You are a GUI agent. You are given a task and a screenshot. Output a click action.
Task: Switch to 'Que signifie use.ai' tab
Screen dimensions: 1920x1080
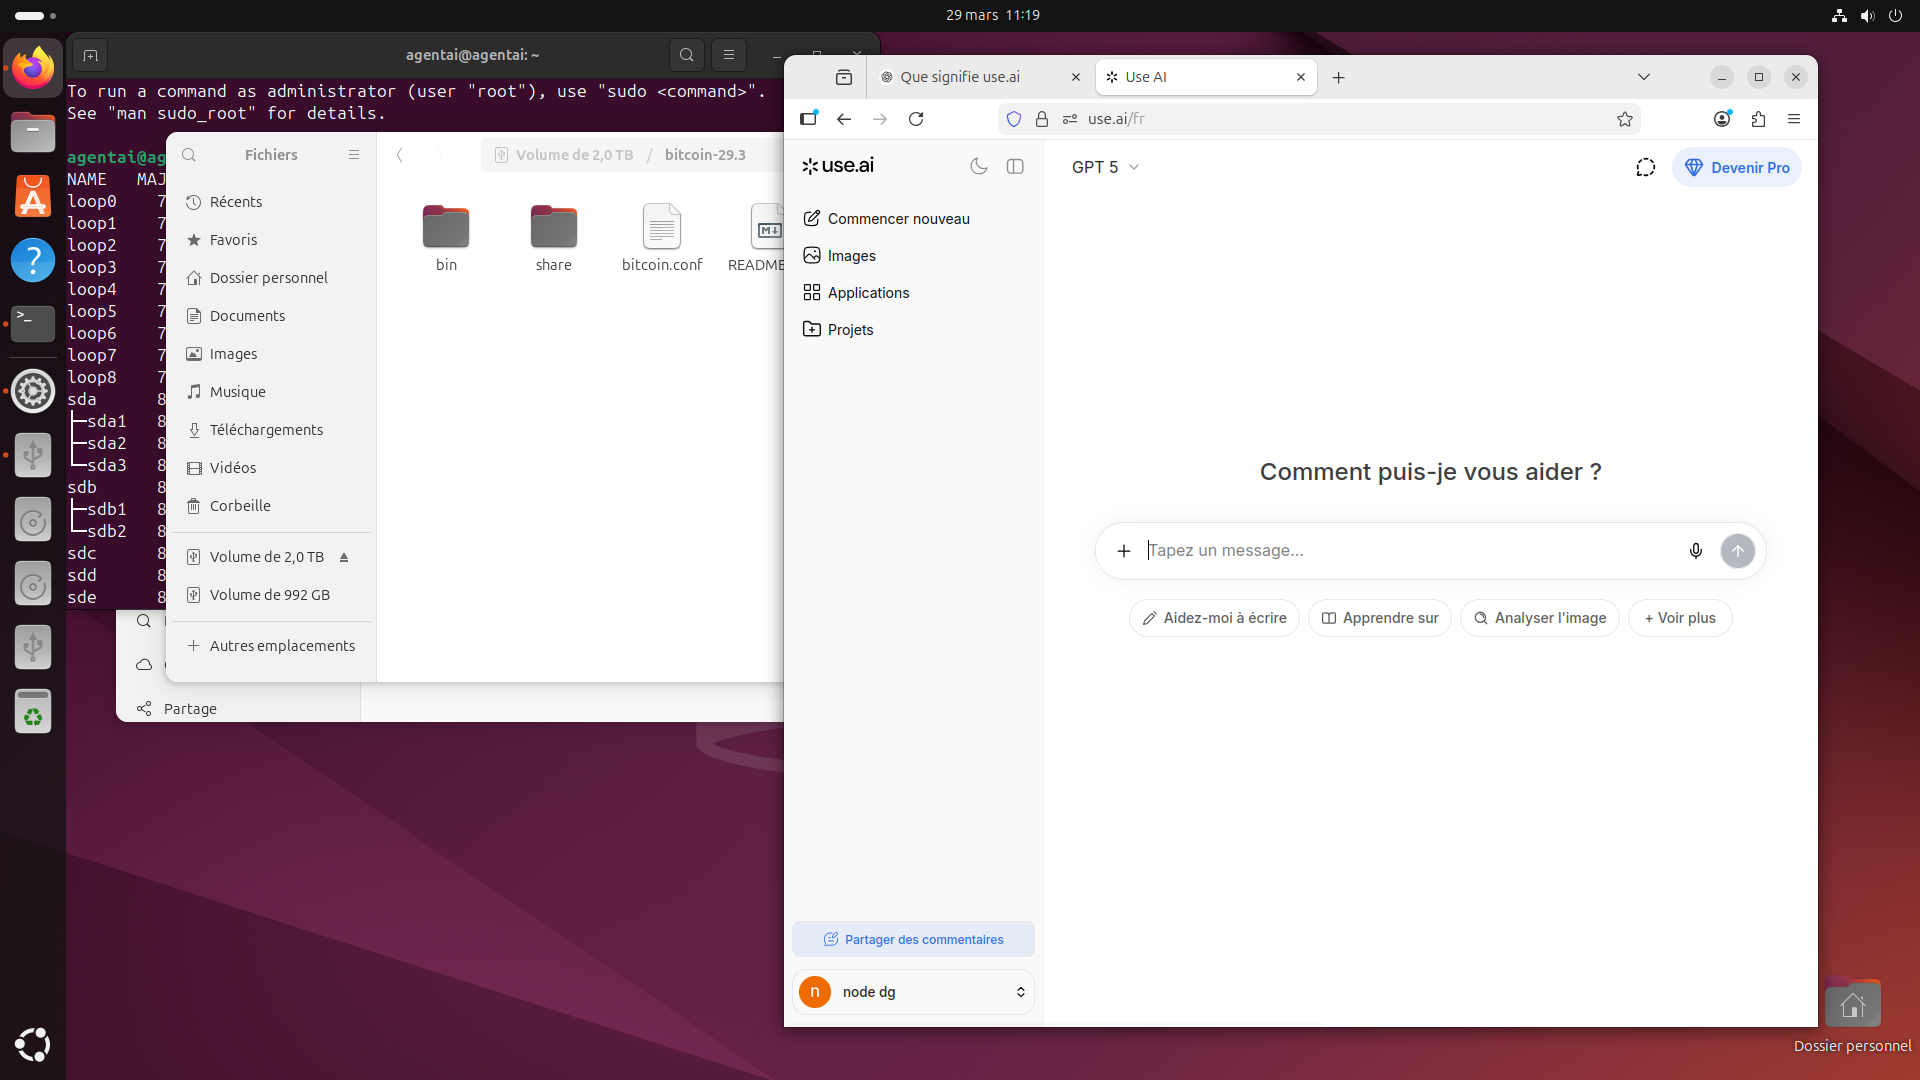point(960,77)
